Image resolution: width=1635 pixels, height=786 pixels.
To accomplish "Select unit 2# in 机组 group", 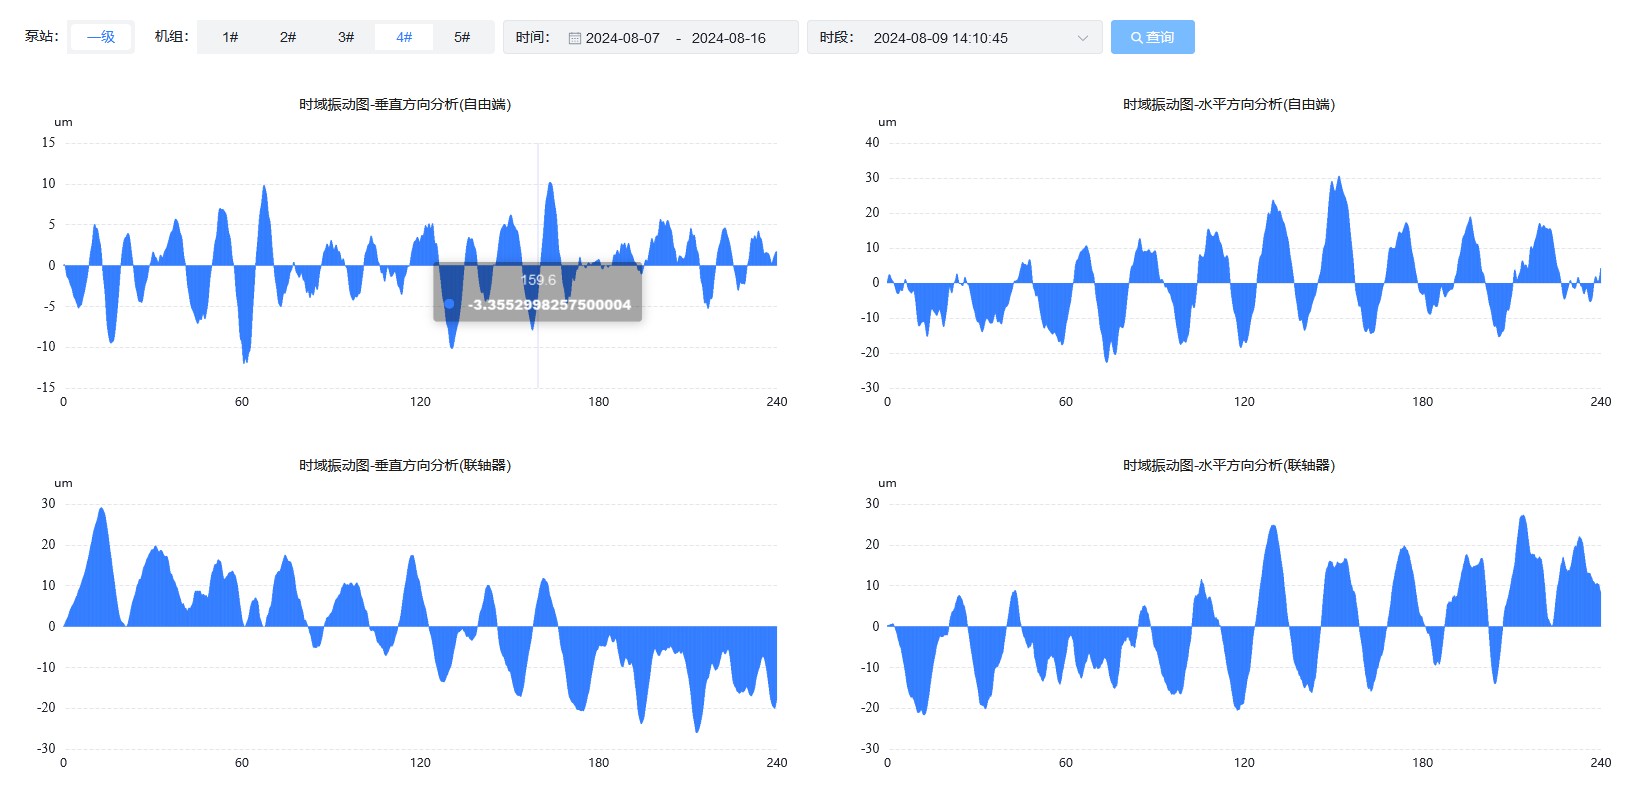I will pos(288,37).
